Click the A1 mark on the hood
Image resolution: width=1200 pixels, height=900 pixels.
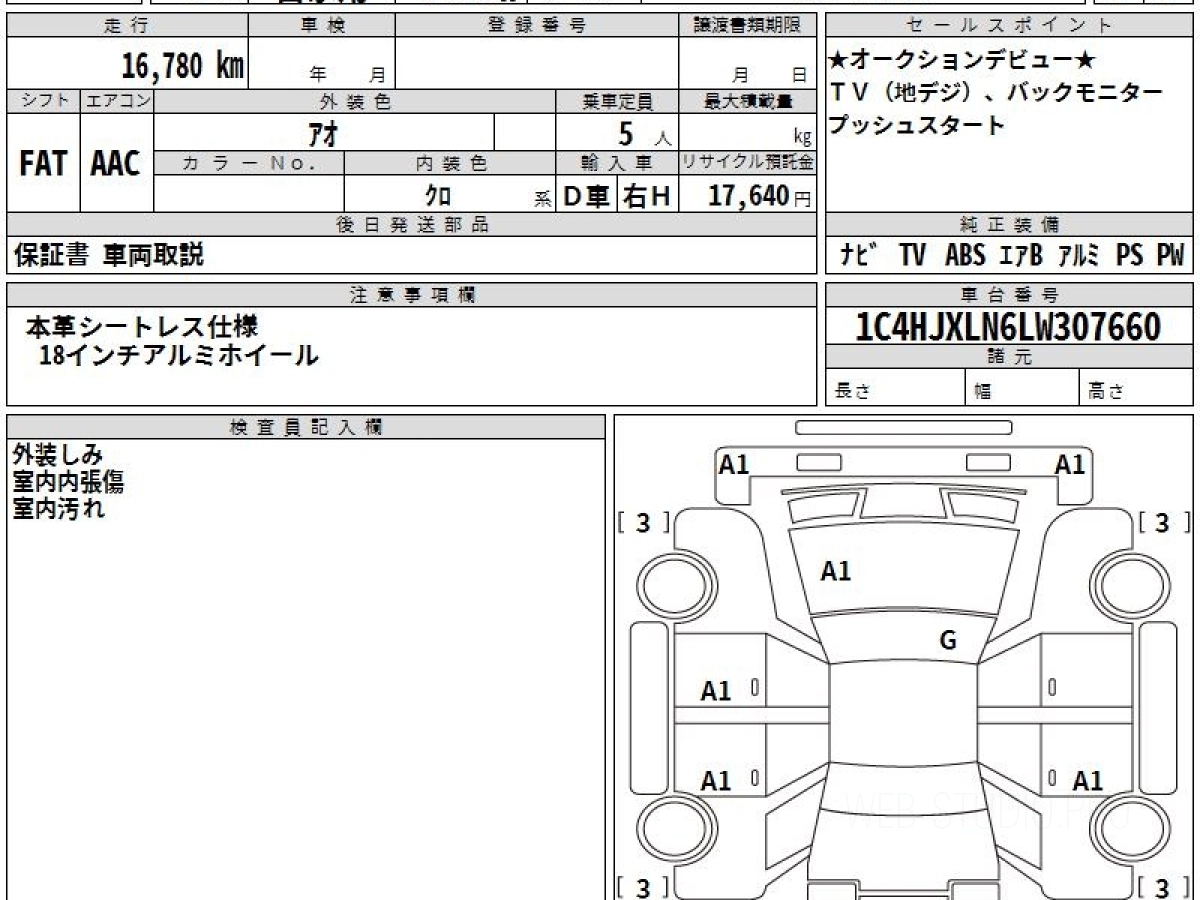click(x=836, y=571)
